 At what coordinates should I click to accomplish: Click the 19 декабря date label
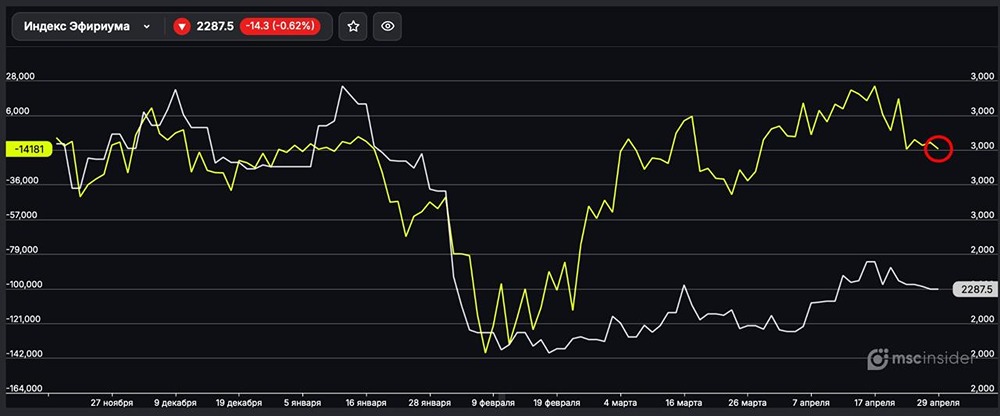pos(239,403)
